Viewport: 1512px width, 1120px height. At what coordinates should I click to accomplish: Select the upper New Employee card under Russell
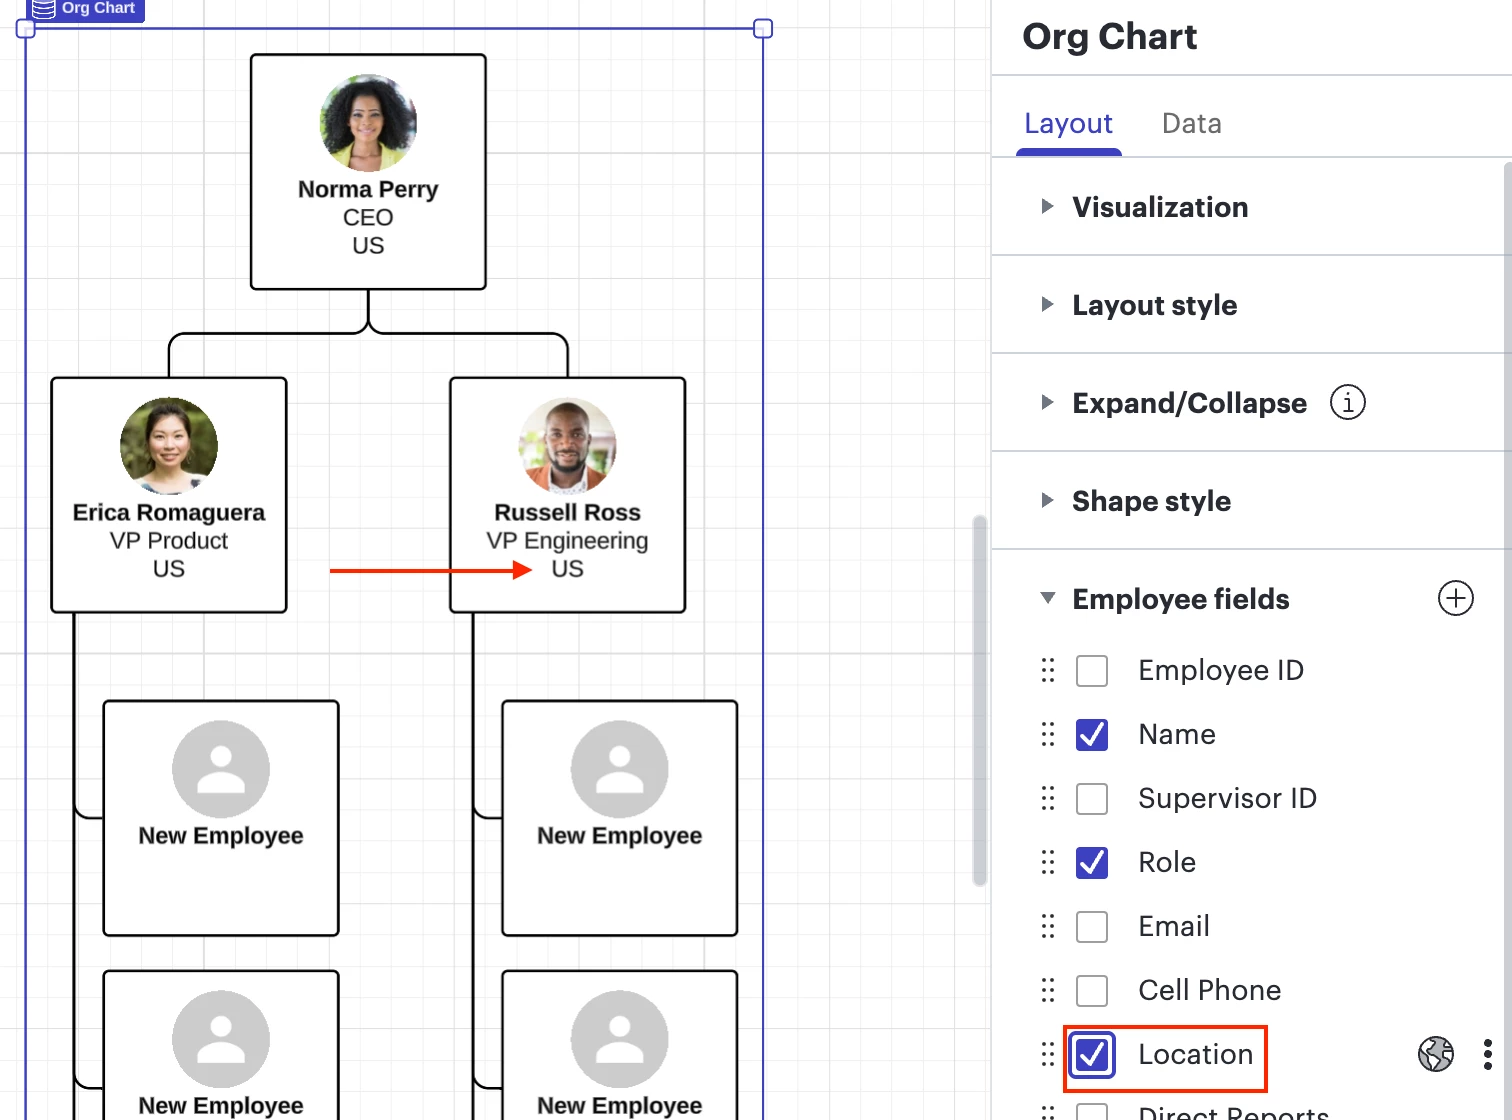point(620,818)
